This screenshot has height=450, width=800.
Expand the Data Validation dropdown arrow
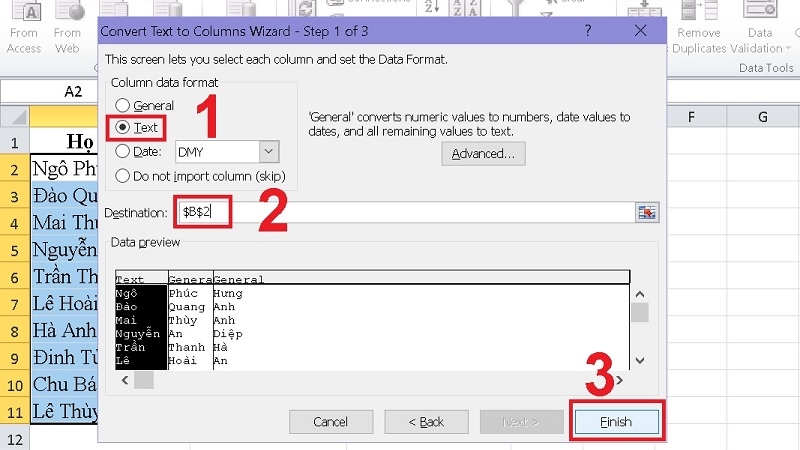(x=788, y=48)
